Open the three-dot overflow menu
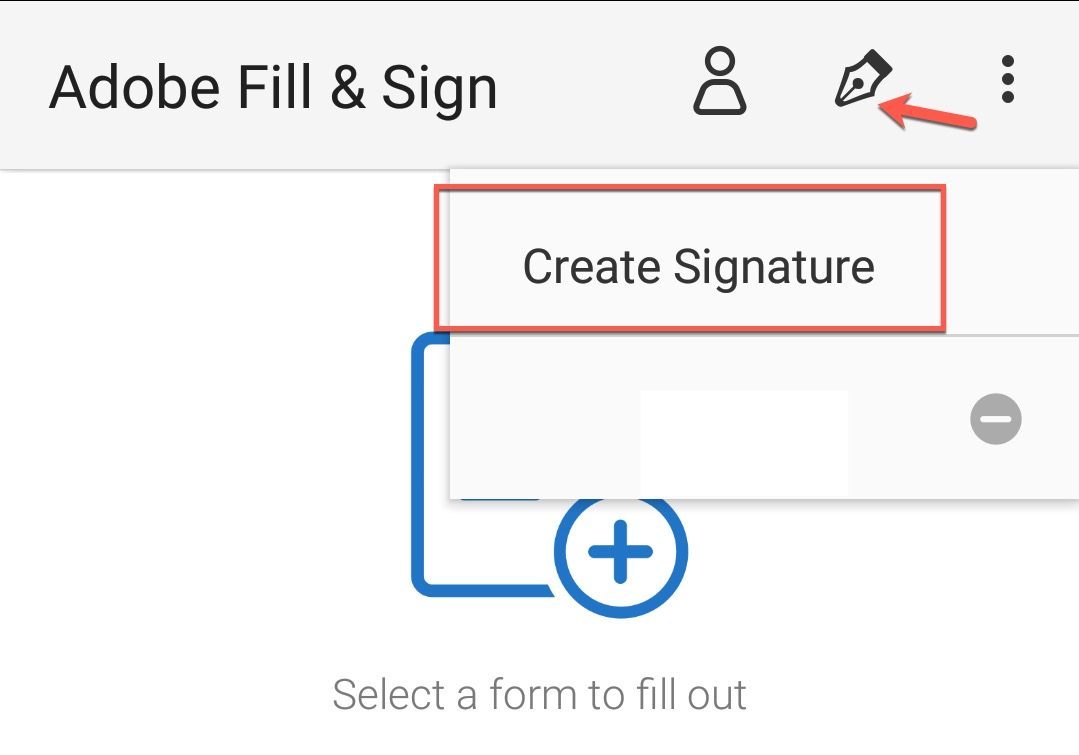Viewport: 1079px width, 755px height. 1007,79
